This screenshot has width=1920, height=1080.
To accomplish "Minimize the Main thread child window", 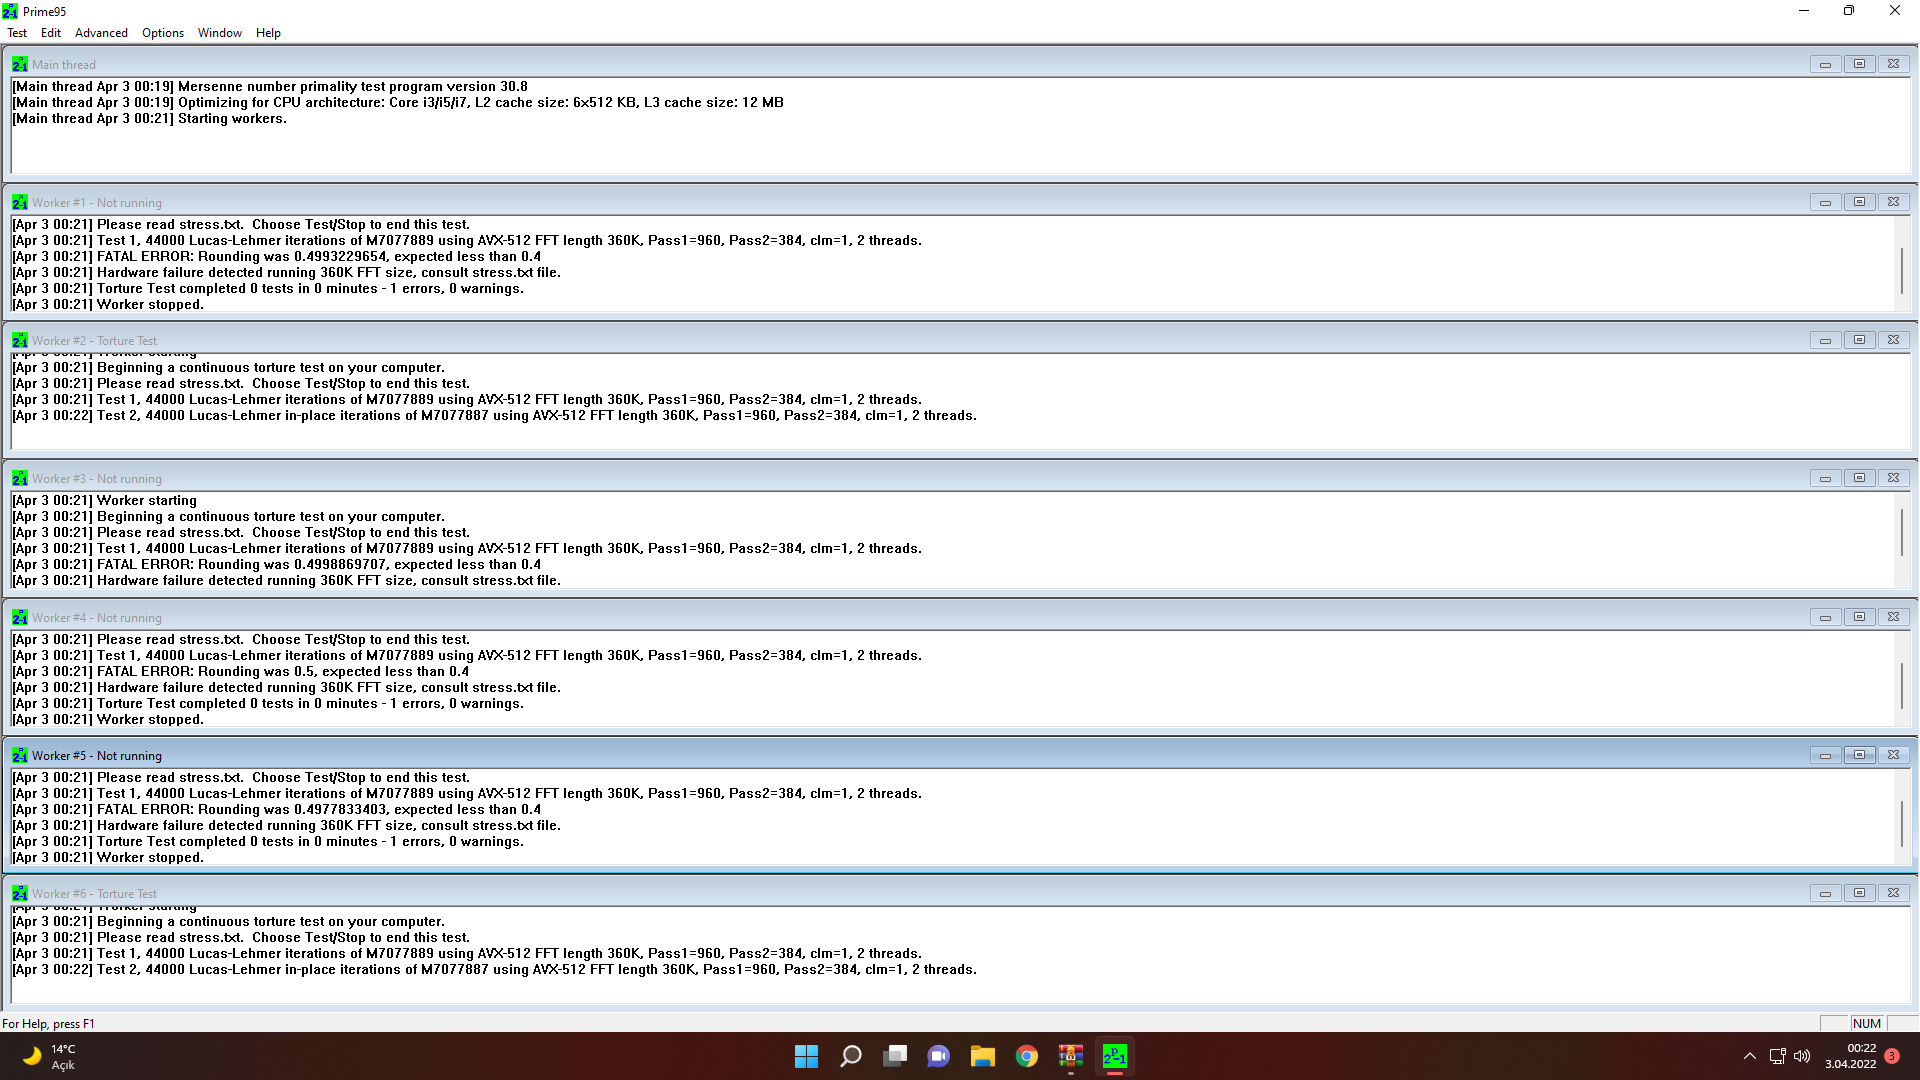I will point(1825,64).
